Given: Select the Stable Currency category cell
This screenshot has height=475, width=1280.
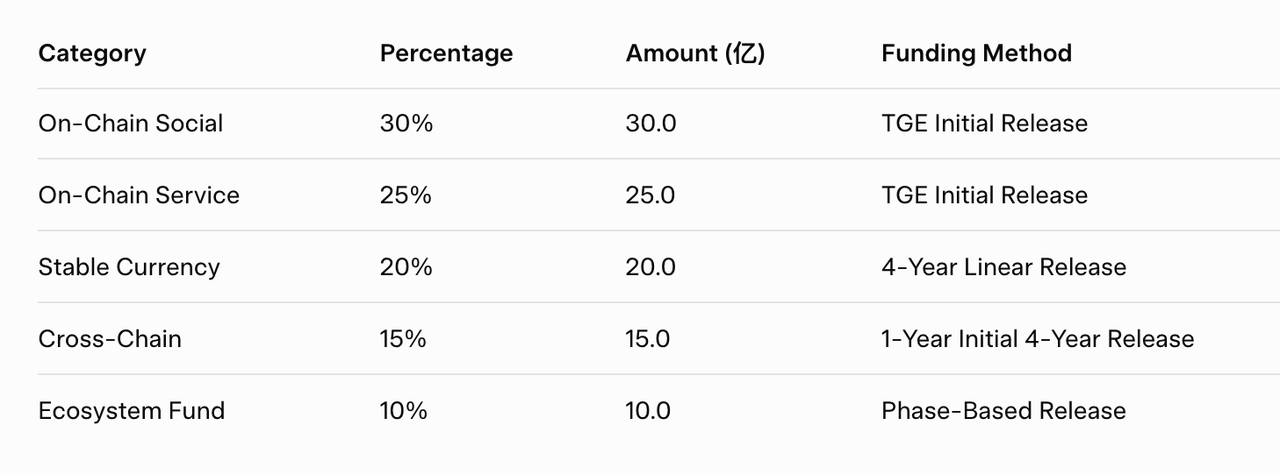Looking at the screenshot, I should (129, 268).
